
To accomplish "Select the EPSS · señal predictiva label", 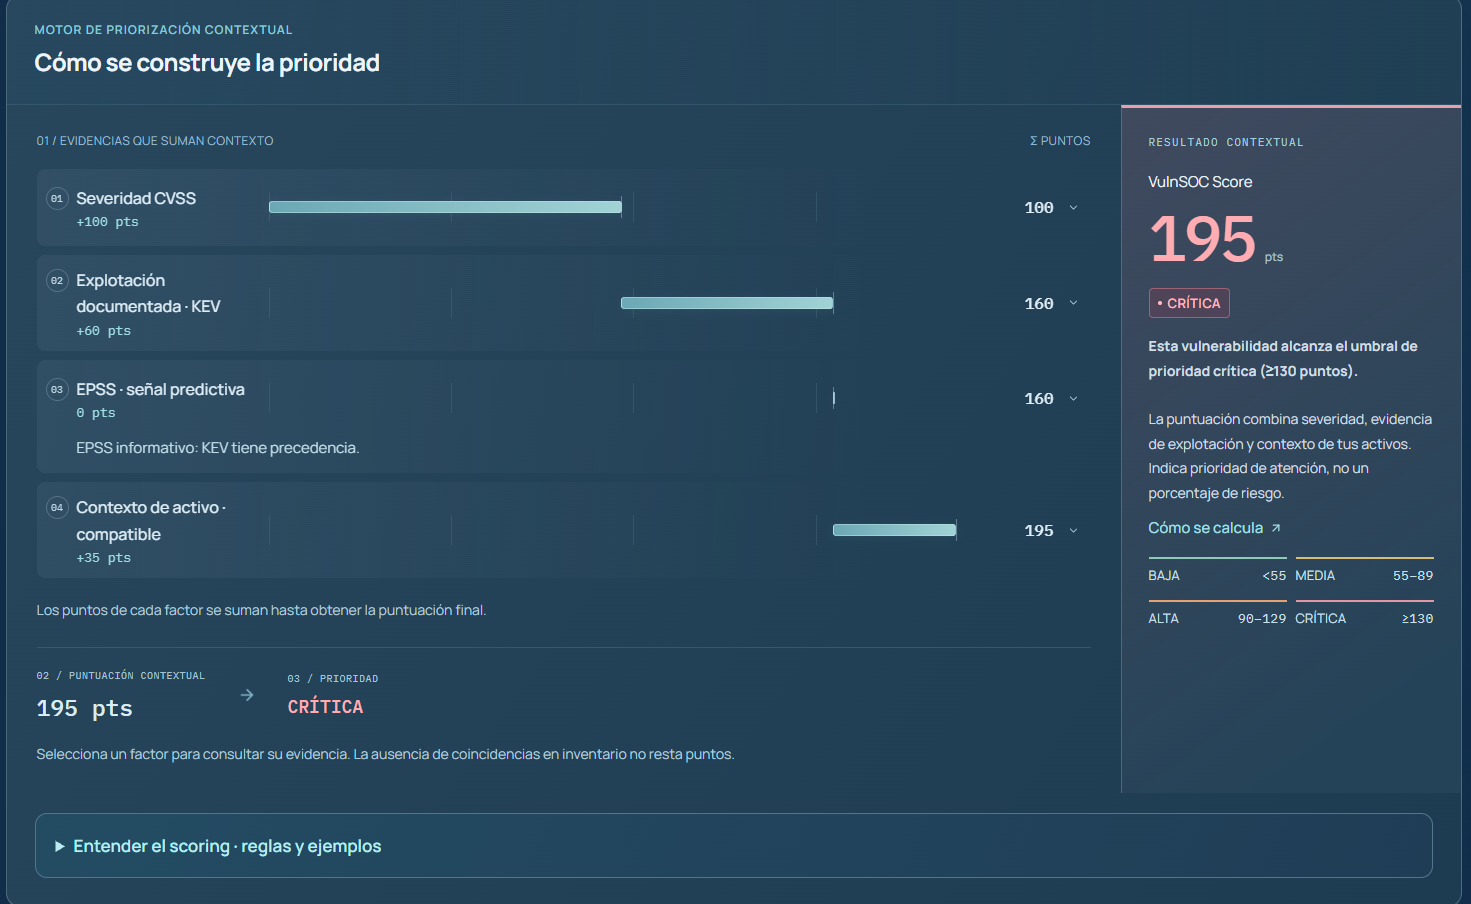I will pos(160,390).
